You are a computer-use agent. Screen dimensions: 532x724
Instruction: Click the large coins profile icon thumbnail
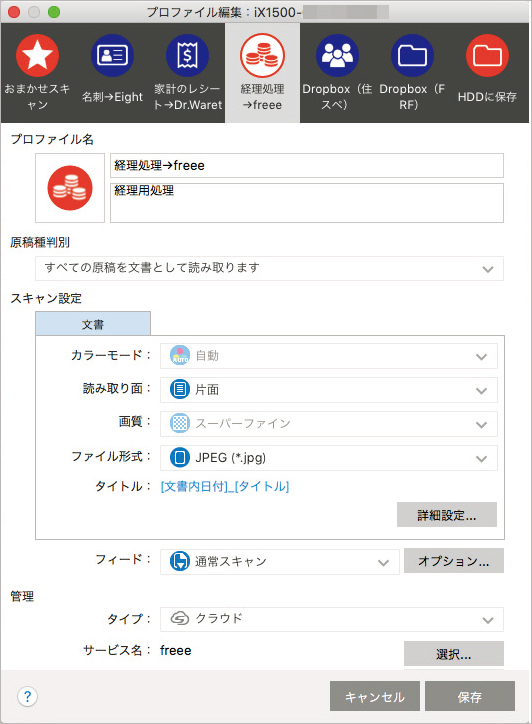(70, 188)
